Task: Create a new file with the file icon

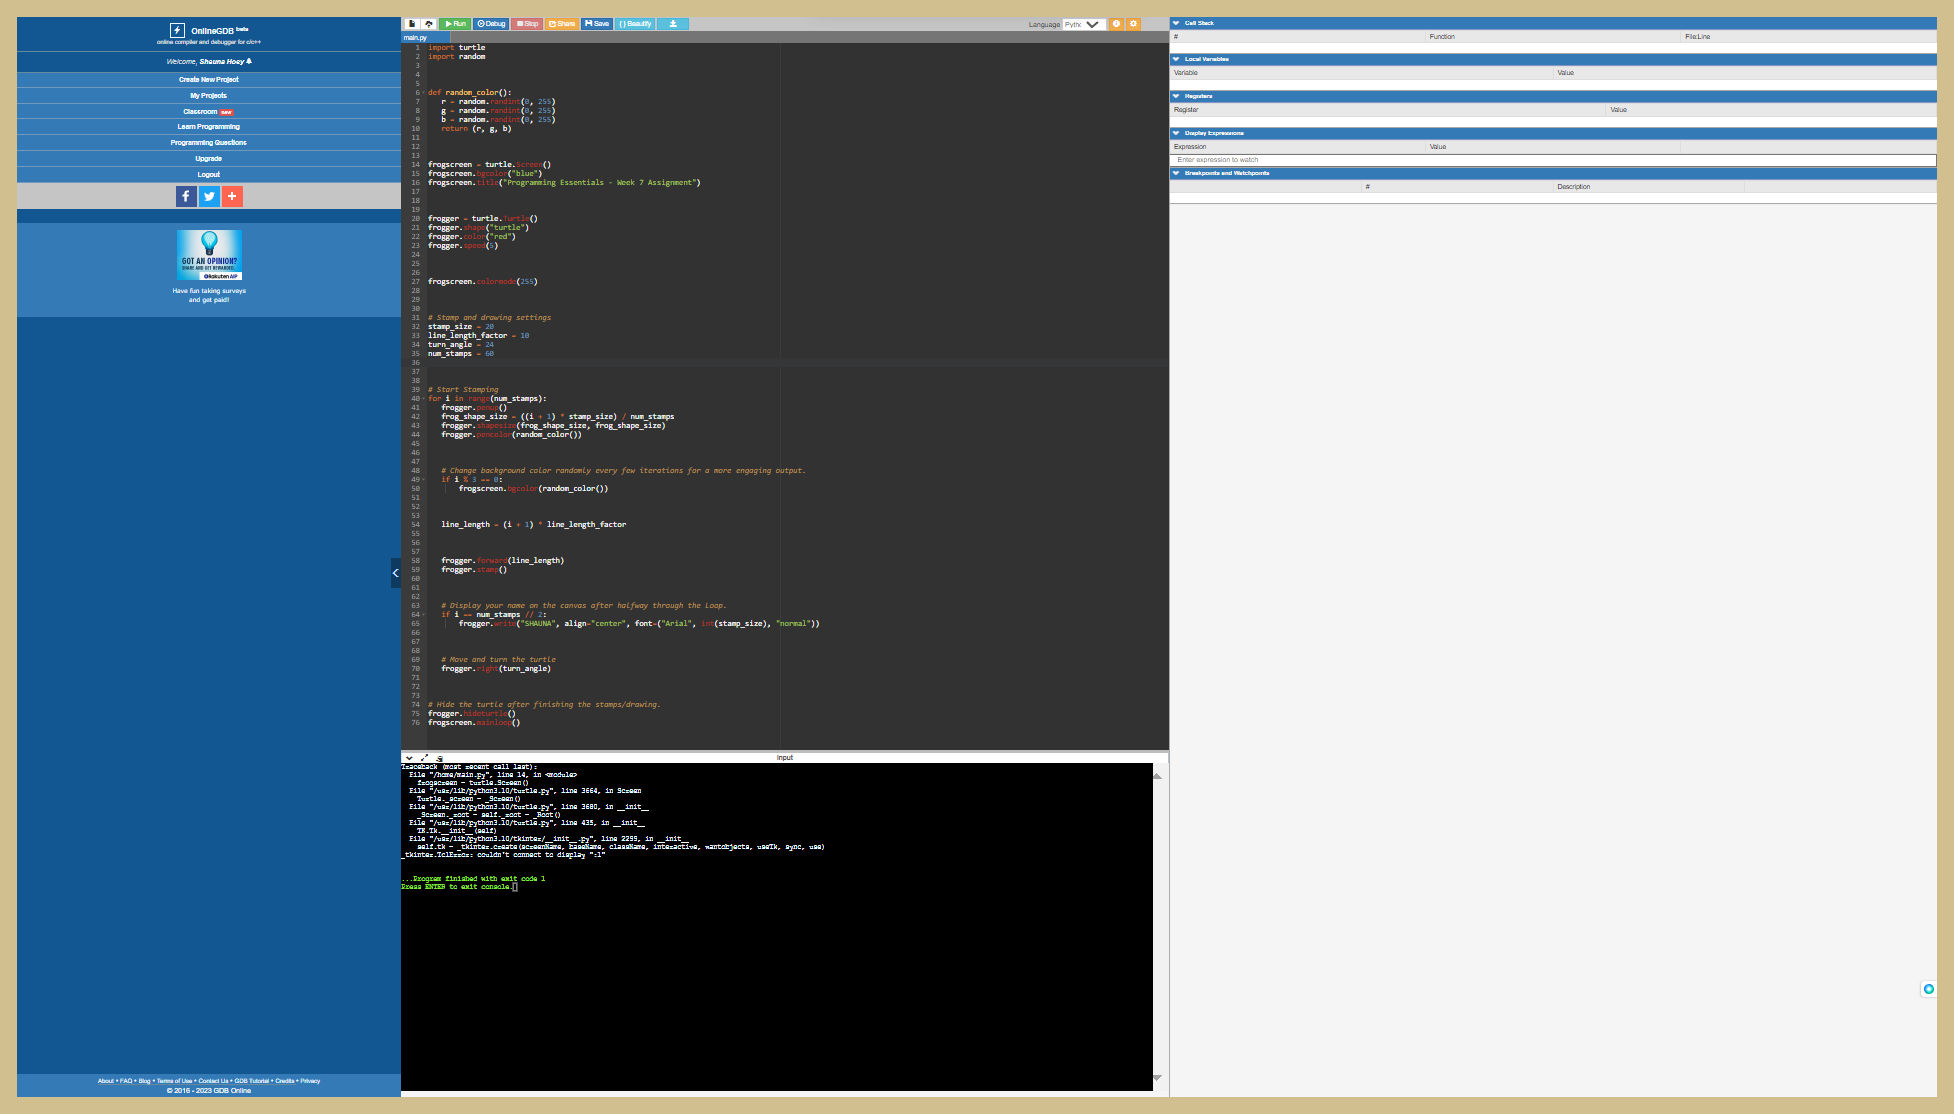Action: pyautogui.click(x=412, y=24)
